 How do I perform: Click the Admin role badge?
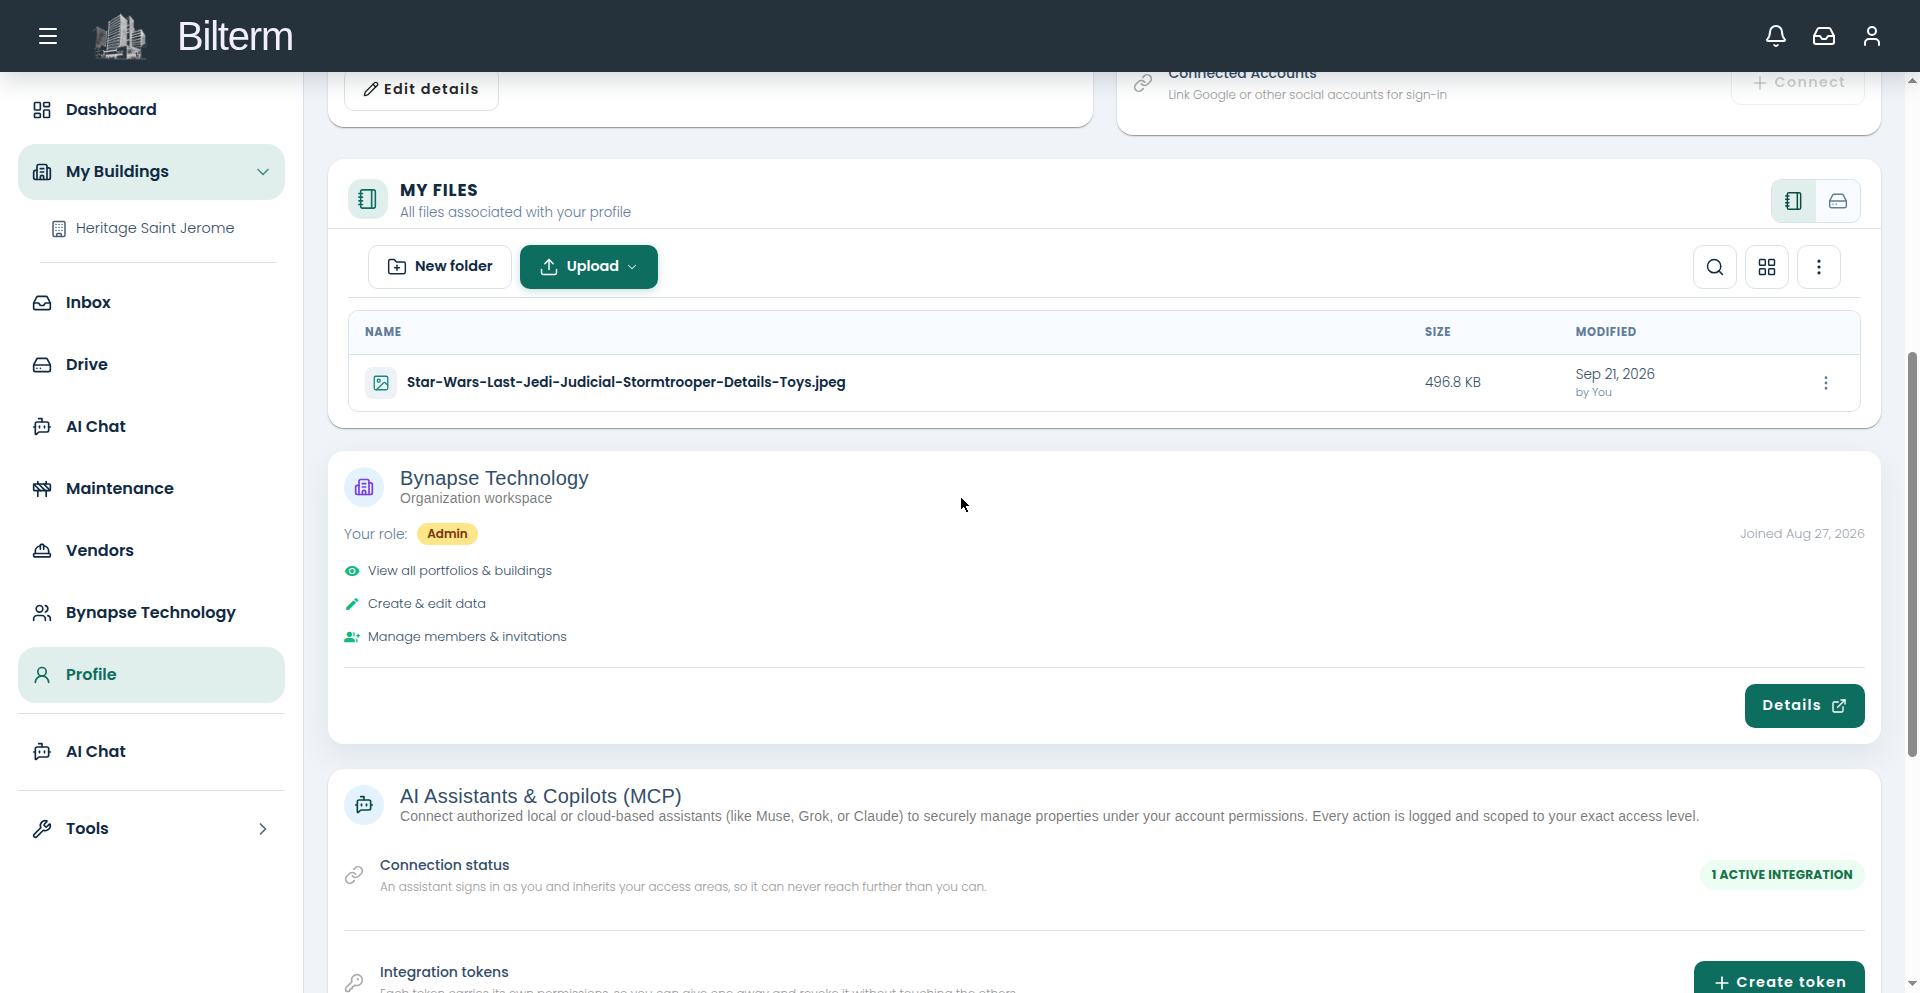click(x=447, y=534)
